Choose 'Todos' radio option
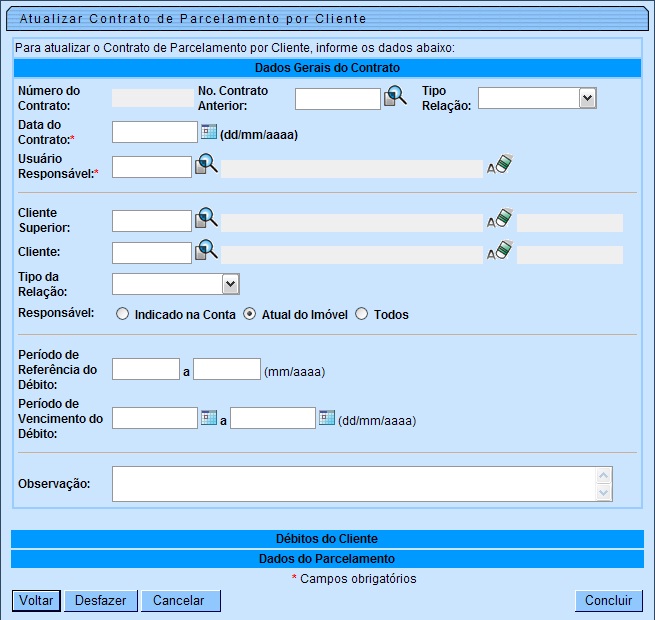This screenshot has width=655, height=620. pyautogui.click(x=362, y=314)
